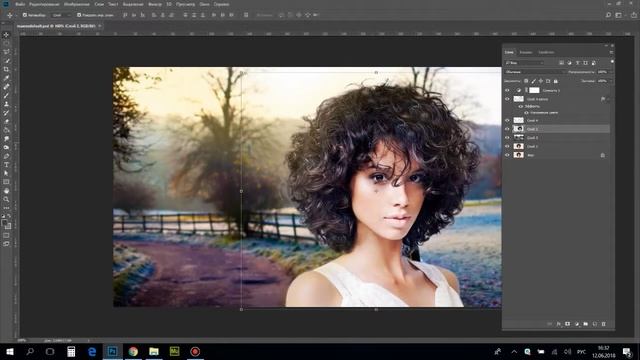This screenshot has height=360, width=640.
Task: Click Create new group folder icon
Action: (x=586, y=324)
